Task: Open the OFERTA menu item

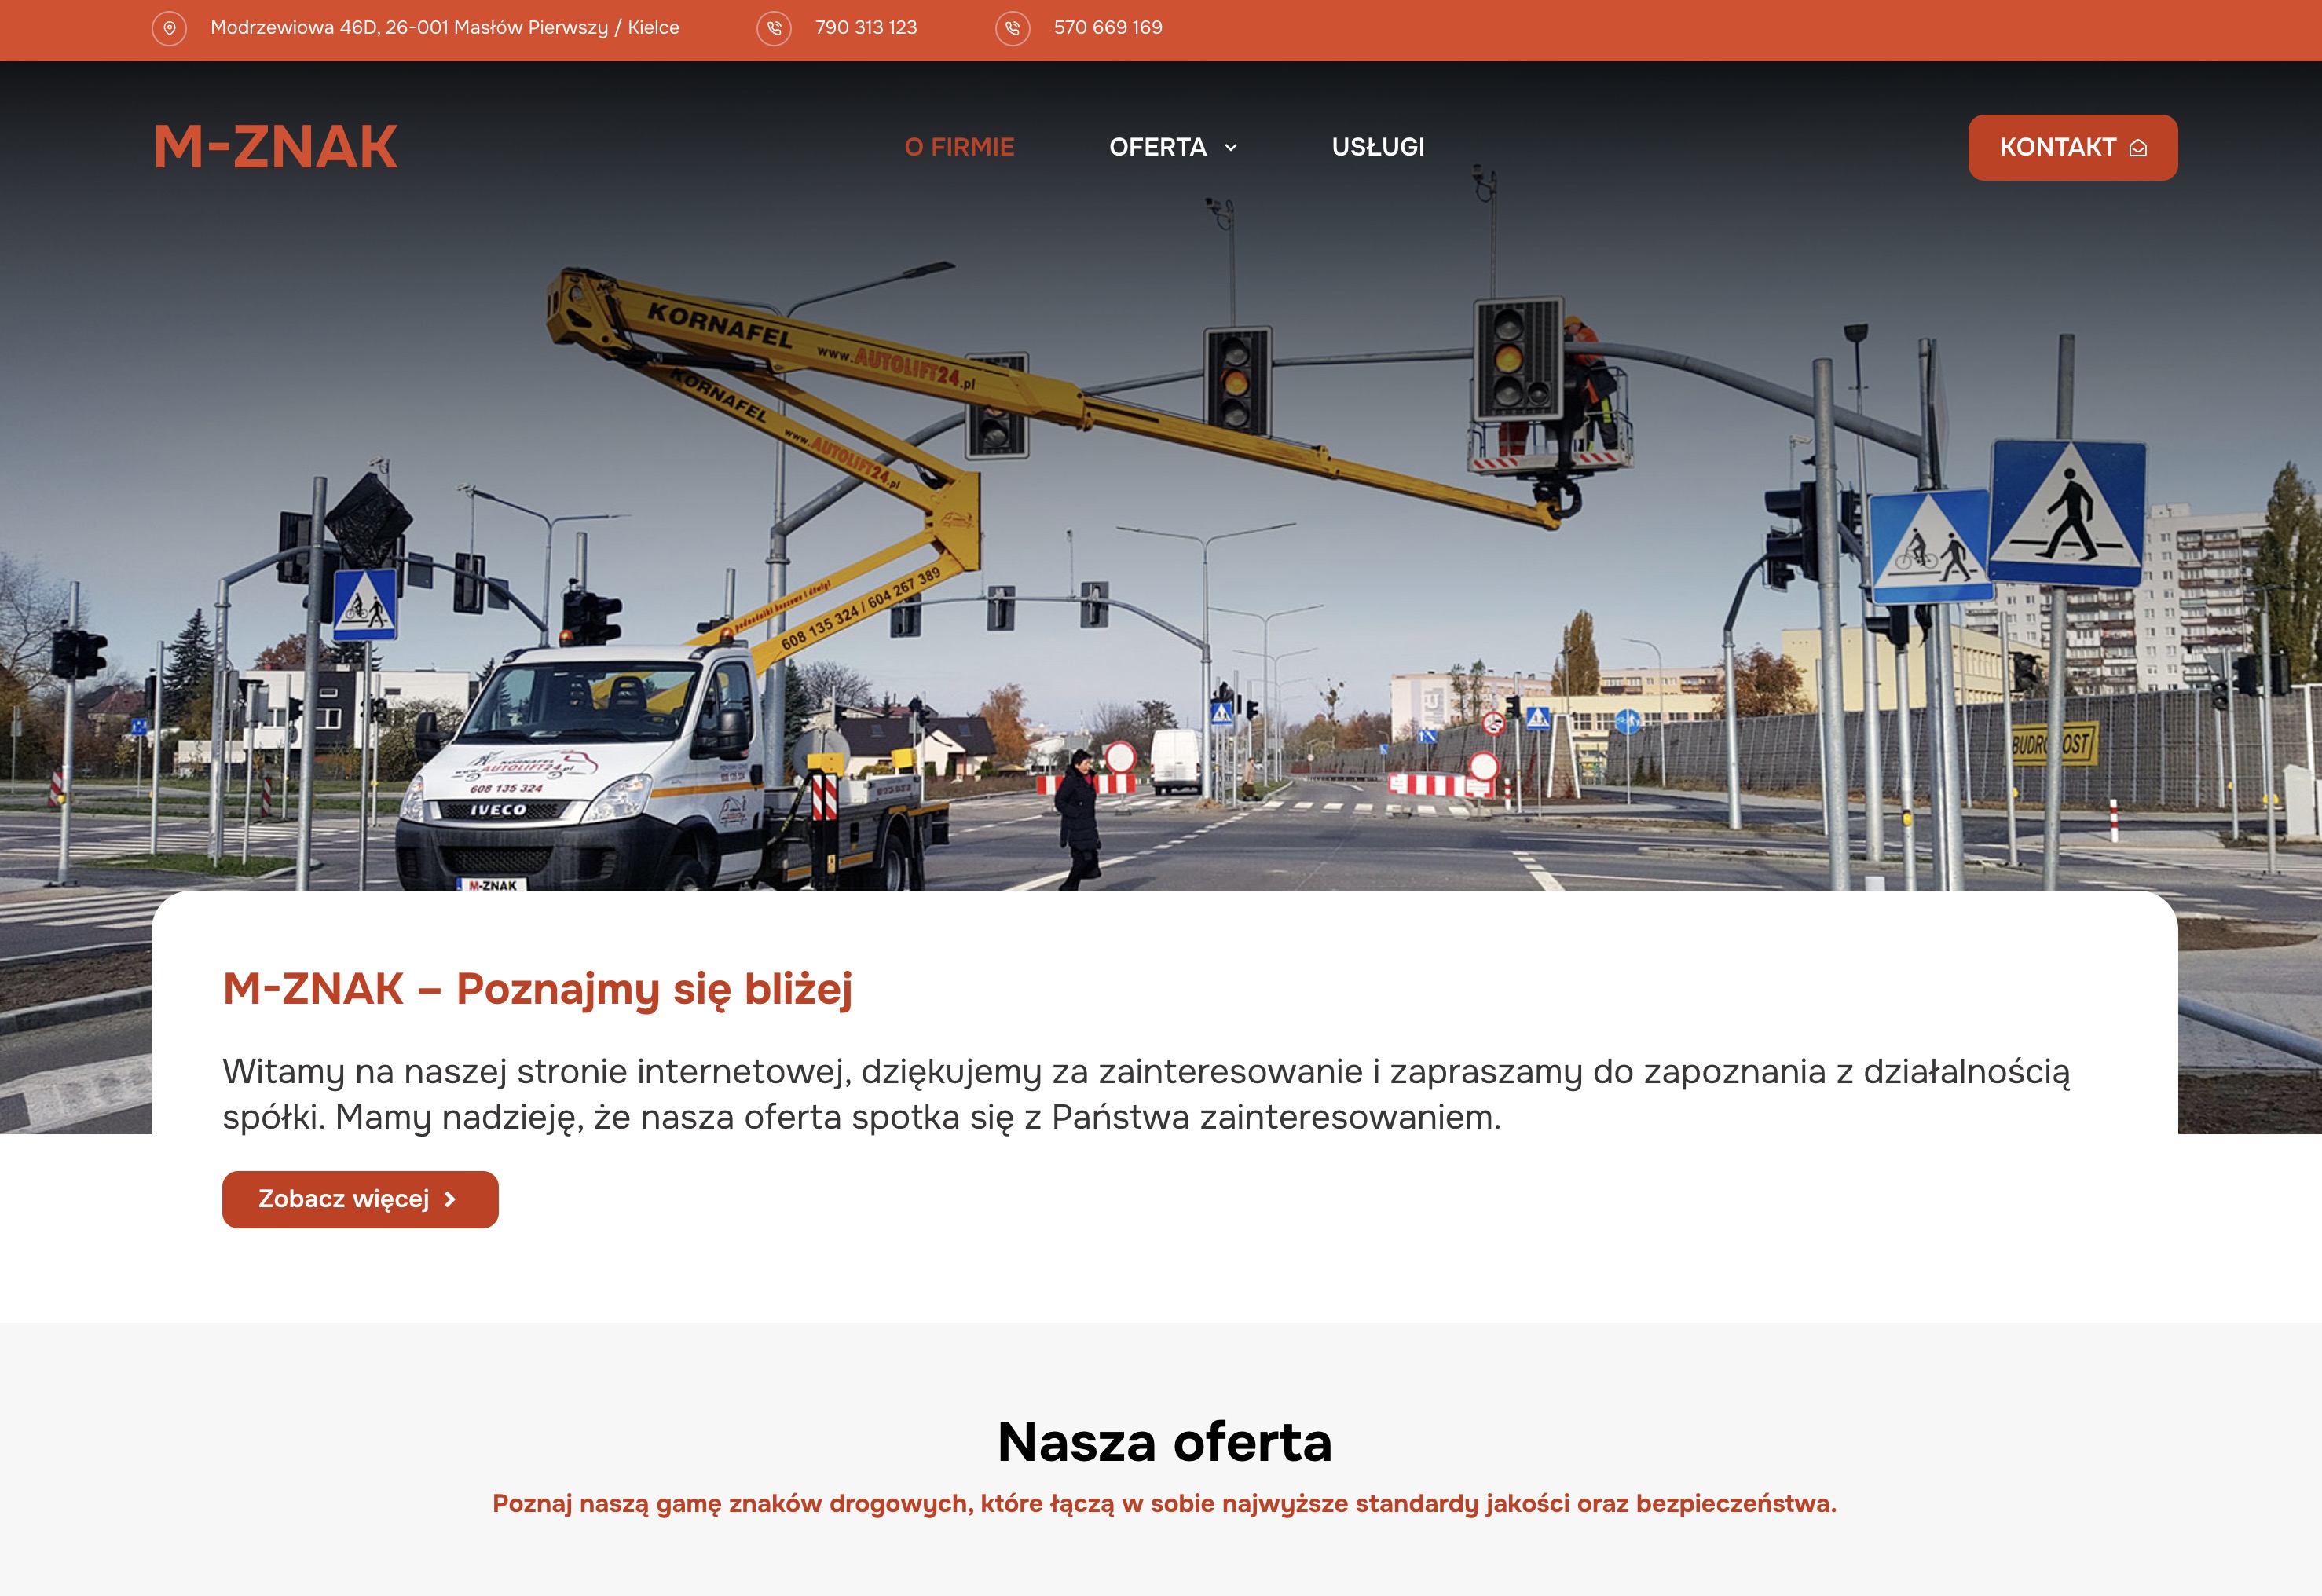Action: click(1157, 147)
